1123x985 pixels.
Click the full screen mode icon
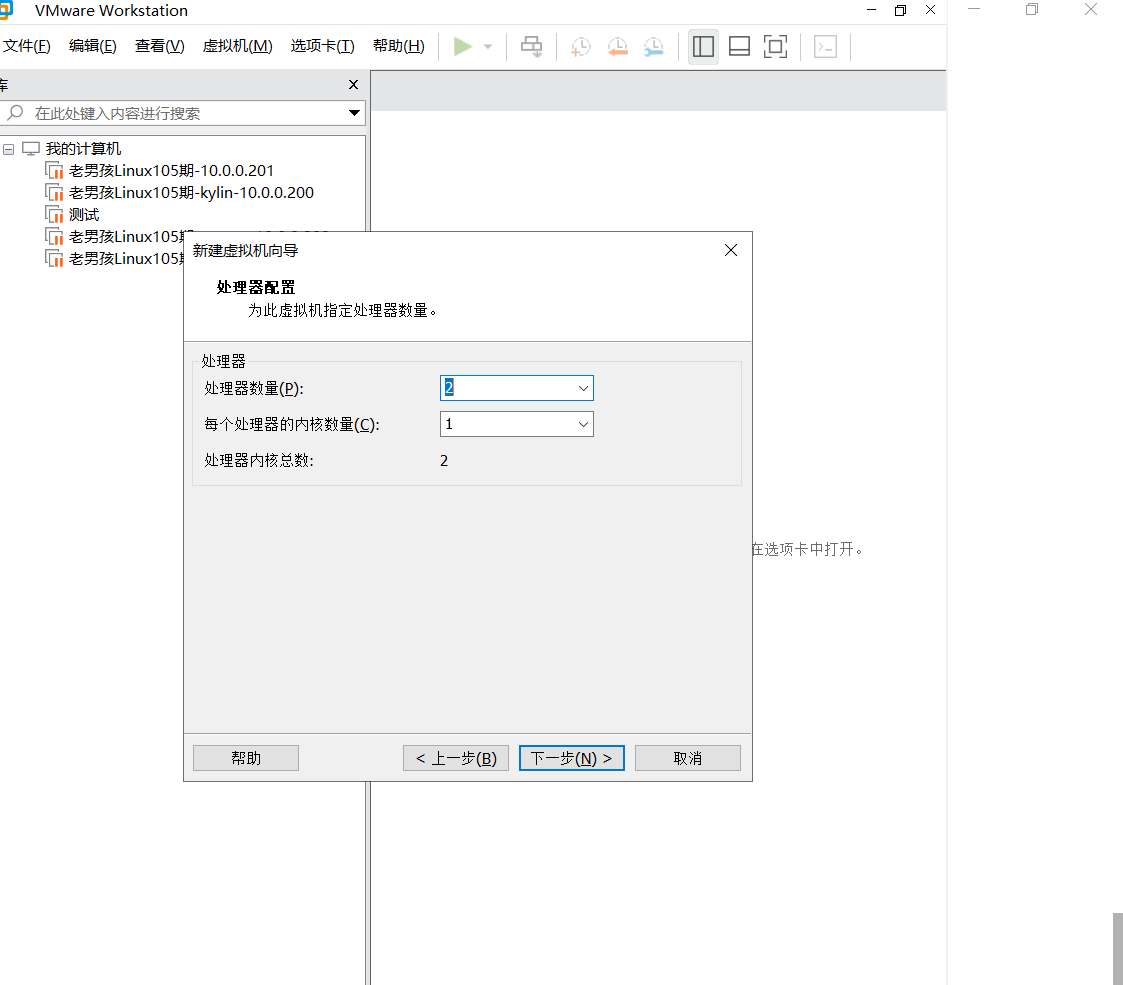775,47
